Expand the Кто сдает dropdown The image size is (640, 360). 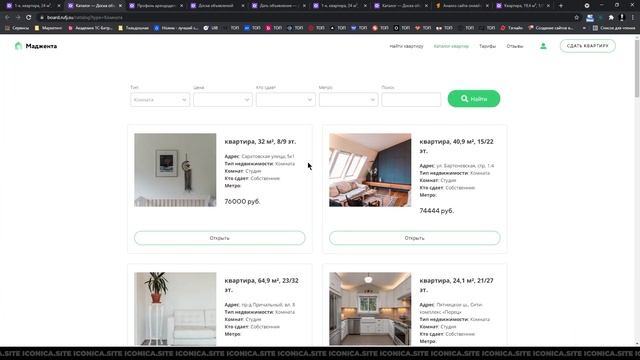286,100
